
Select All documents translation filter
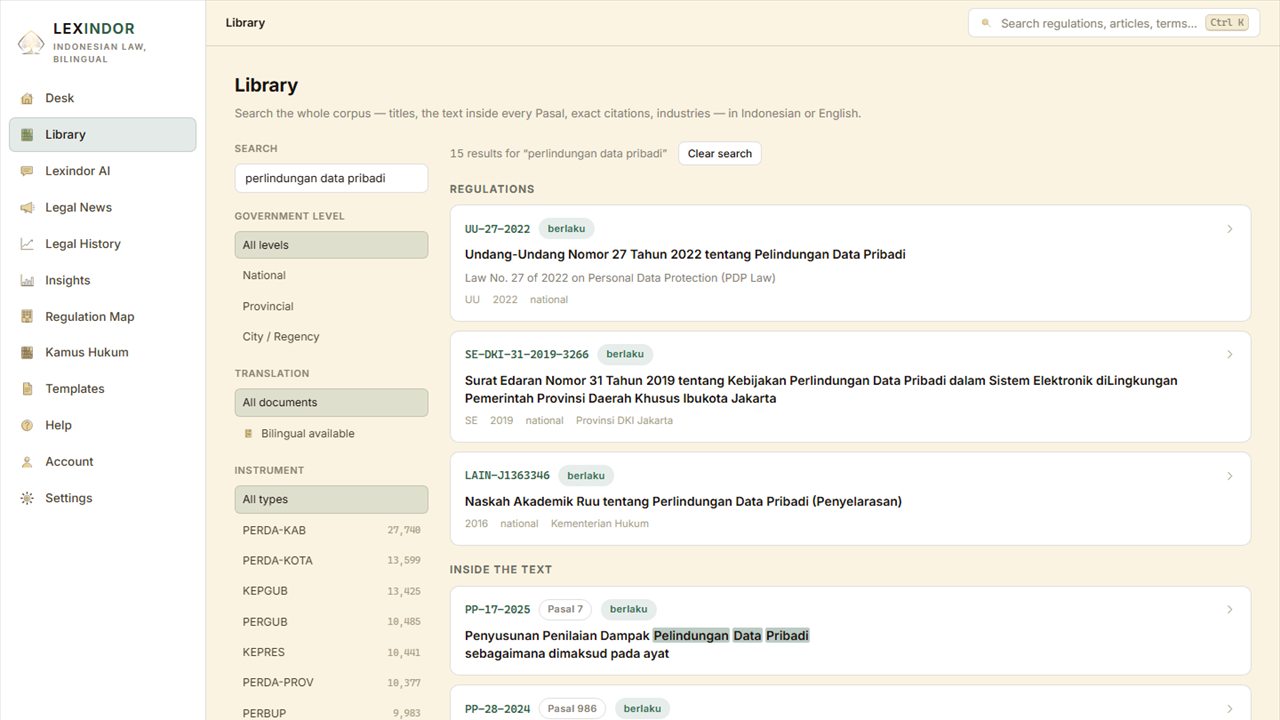331,403
